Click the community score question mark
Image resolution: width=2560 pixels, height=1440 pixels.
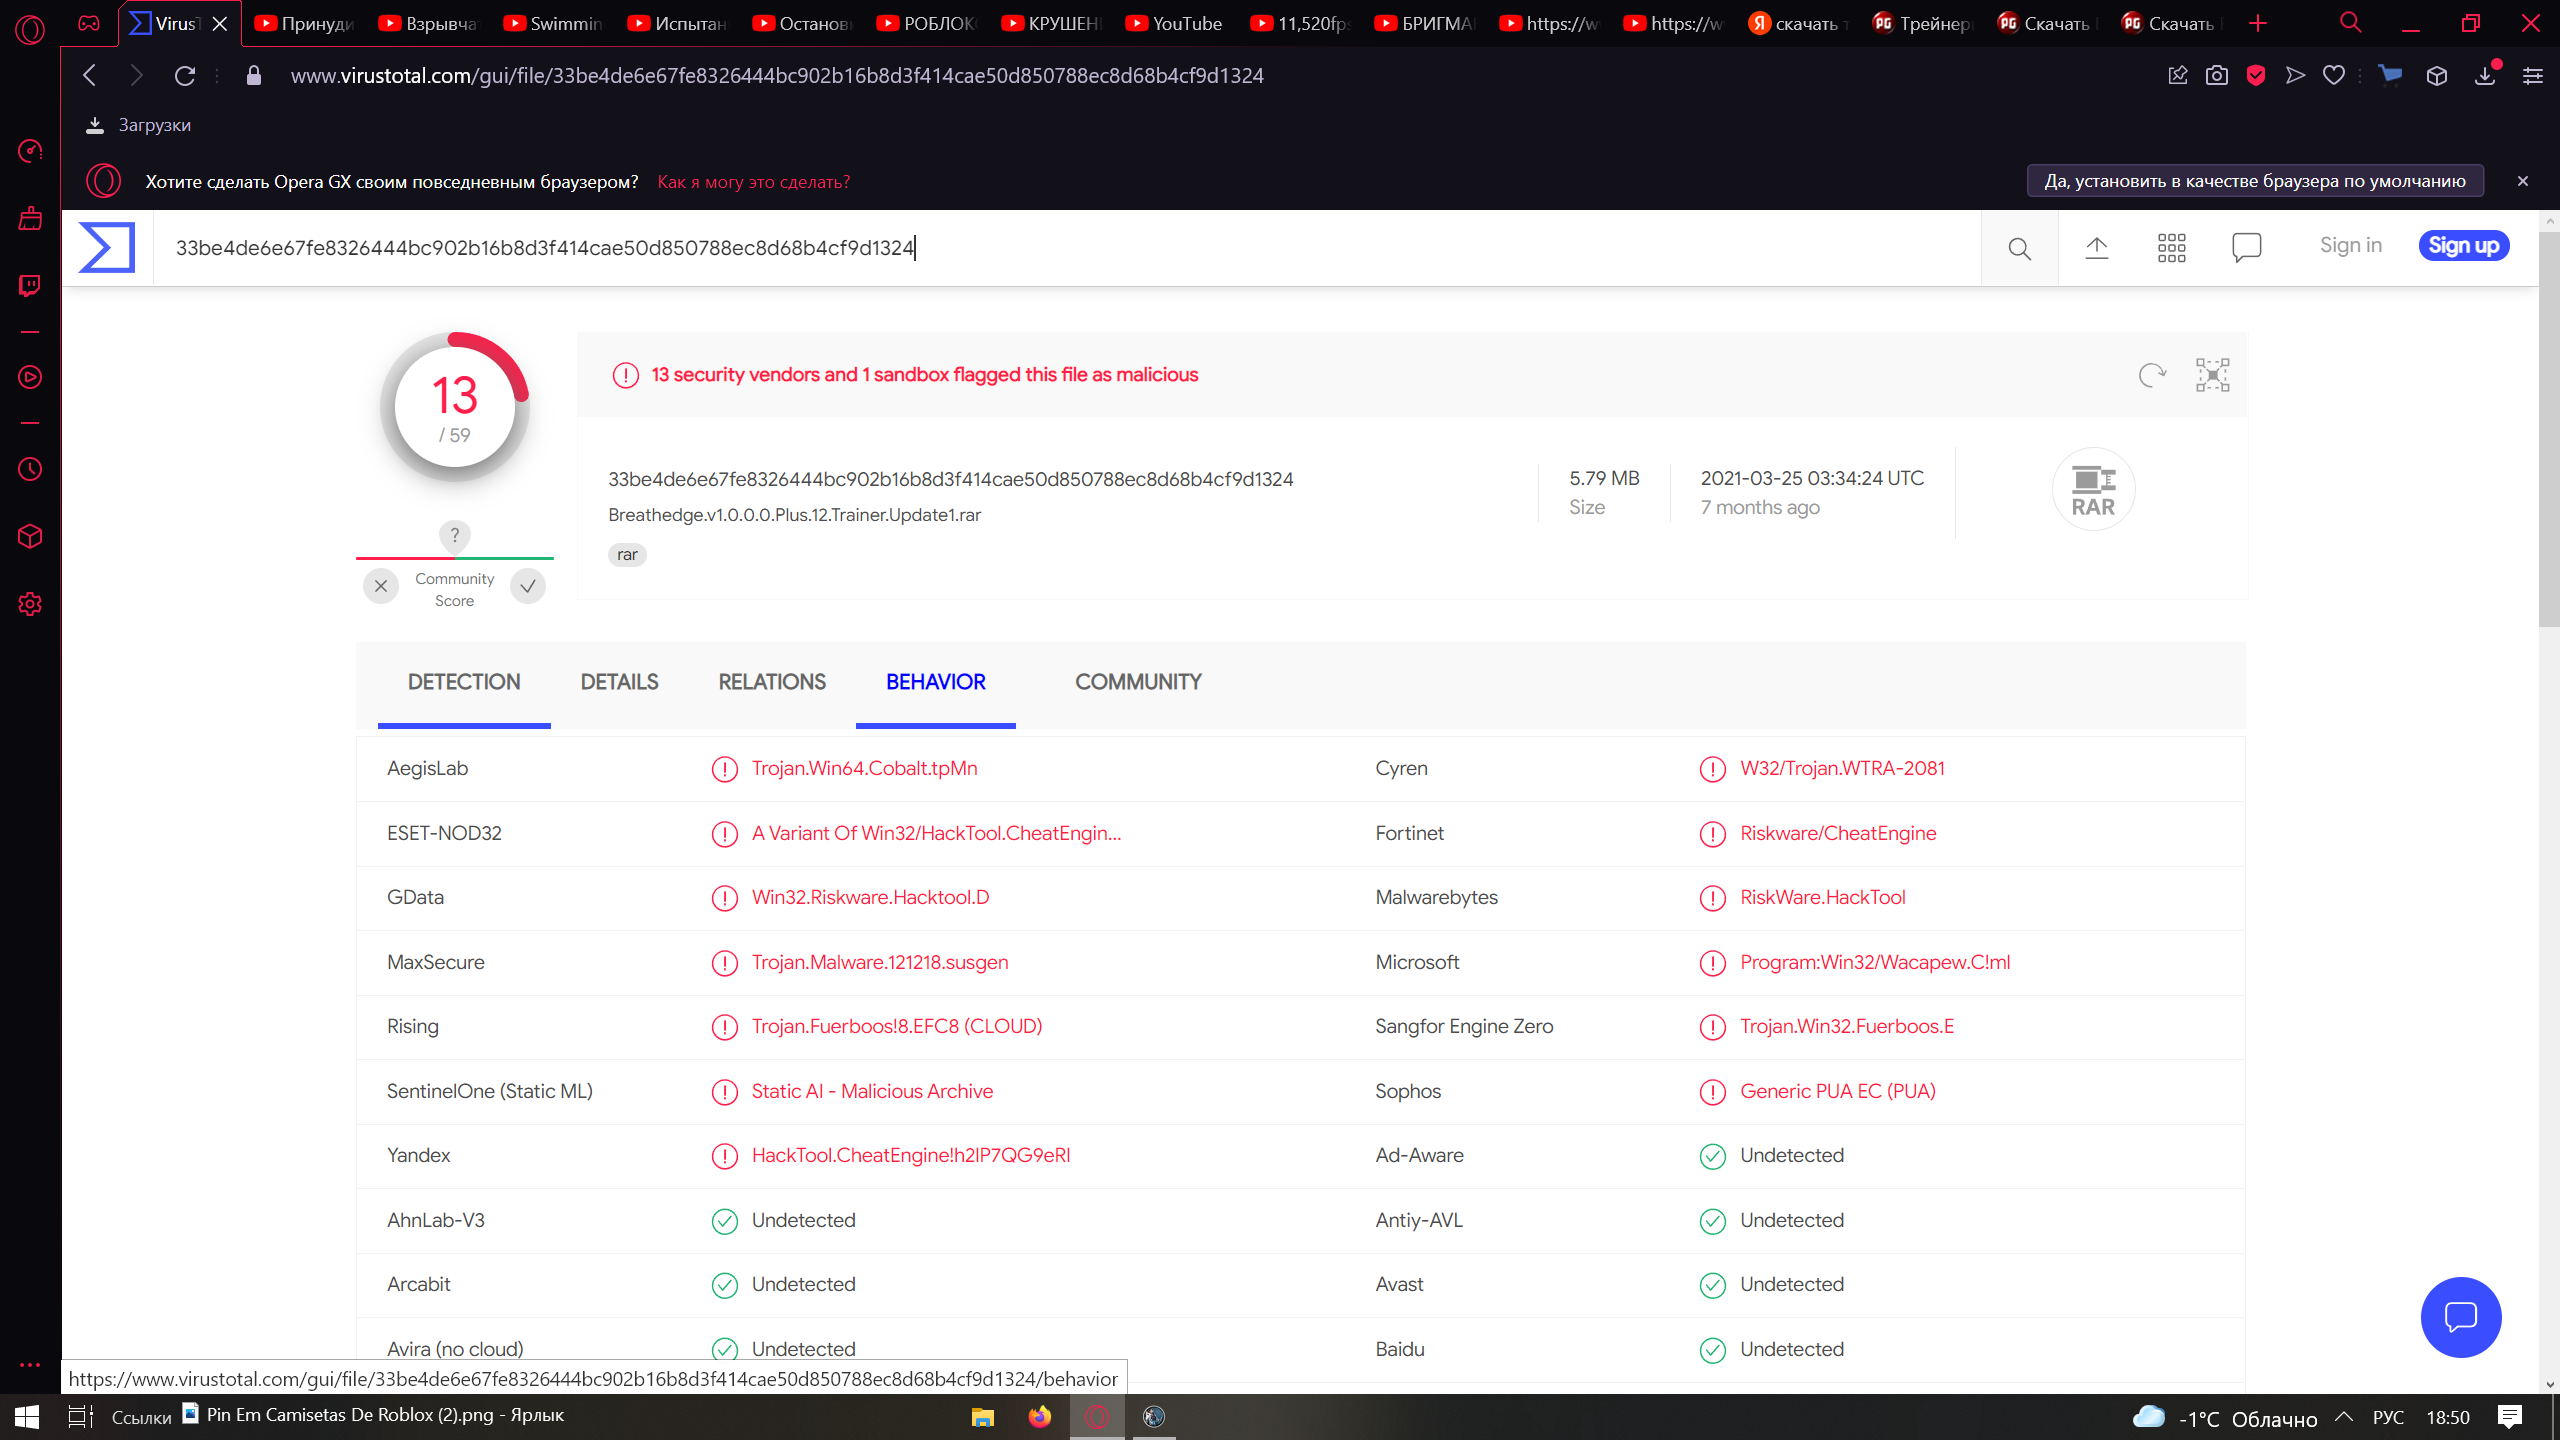point(455,535)
